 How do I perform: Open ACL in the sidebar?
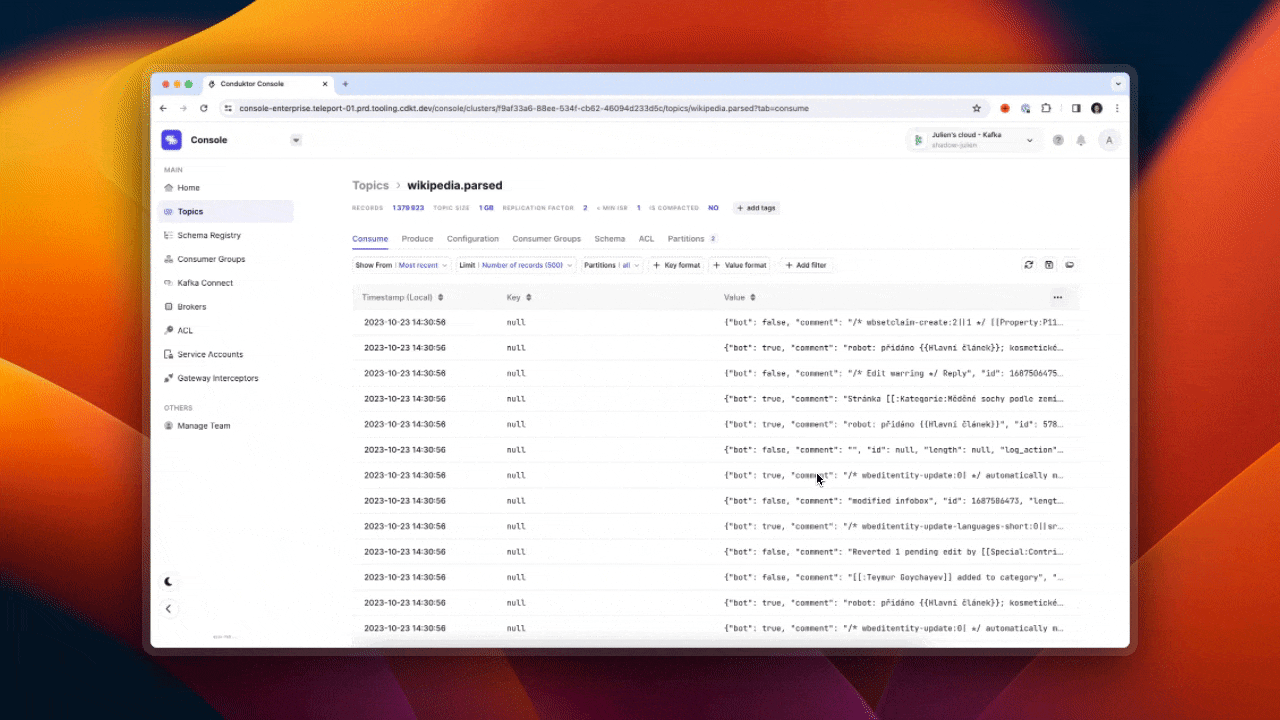[x=226, y=330]
